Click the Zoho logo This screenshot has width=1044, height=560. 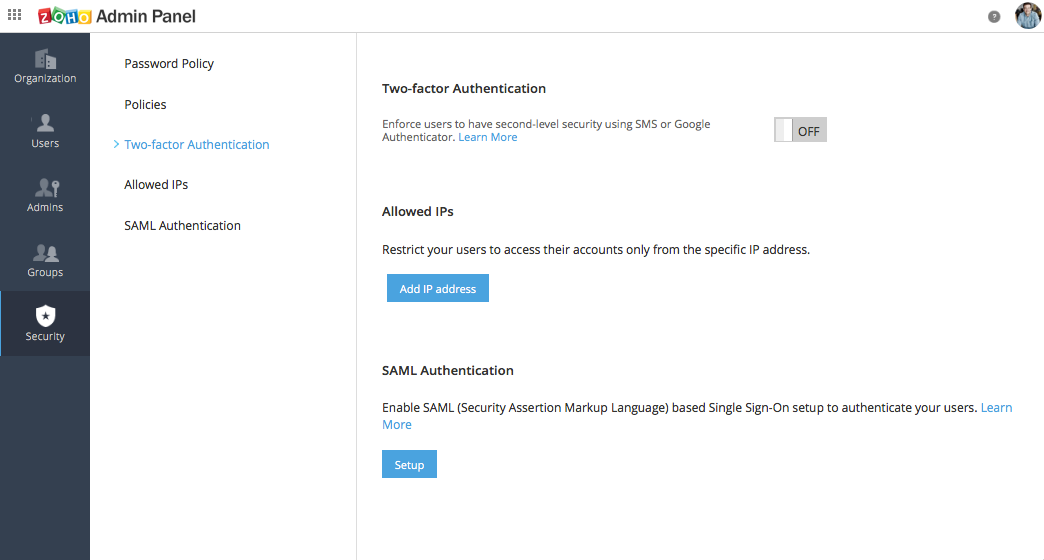pos(65,16)
